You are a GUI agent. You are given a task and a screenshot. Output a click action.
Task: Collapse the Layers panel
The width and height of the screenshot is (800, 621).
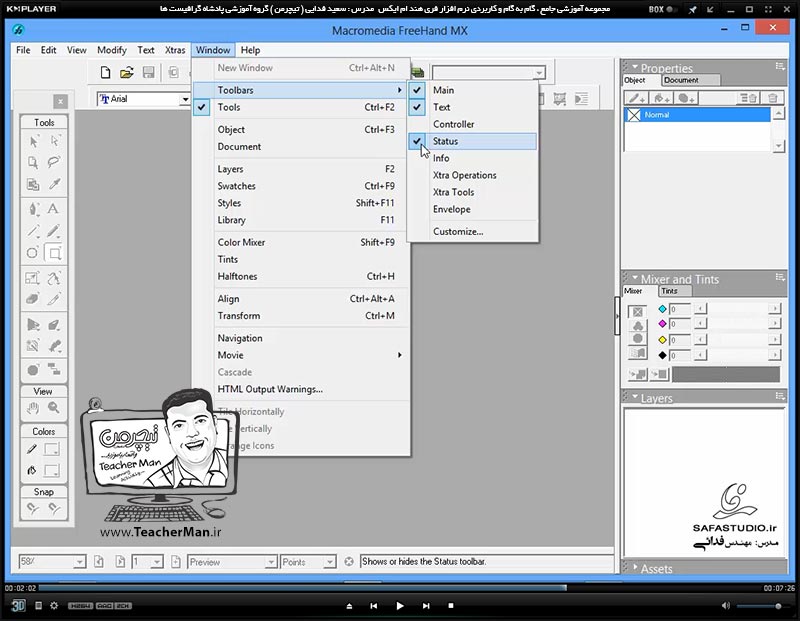pyautogui.click(x=635, y=397)
